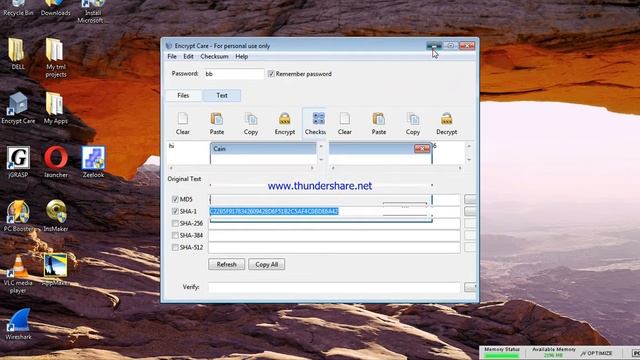
Task: Enable the SHA-256 checkbox
Action: [x=175, y=223]
